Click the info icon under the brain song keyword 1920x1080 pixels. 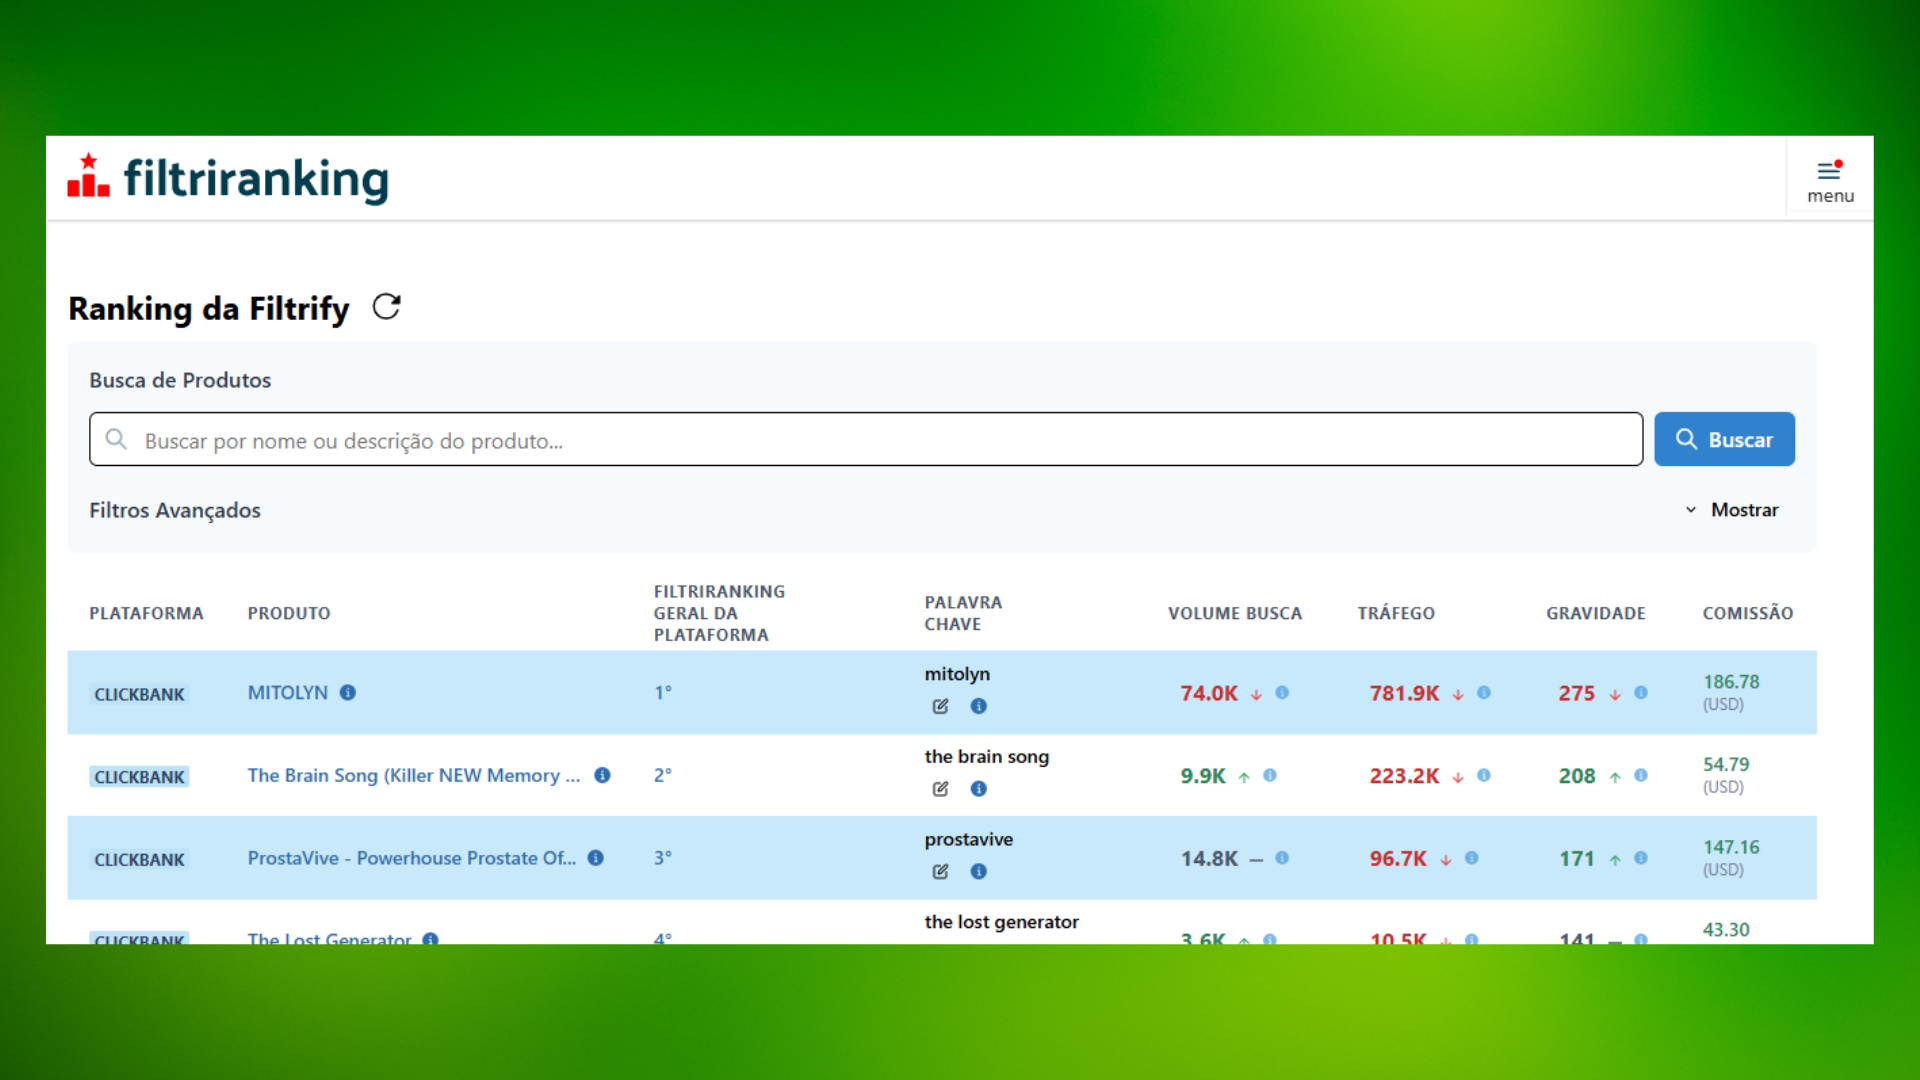[x=978, y=789]
